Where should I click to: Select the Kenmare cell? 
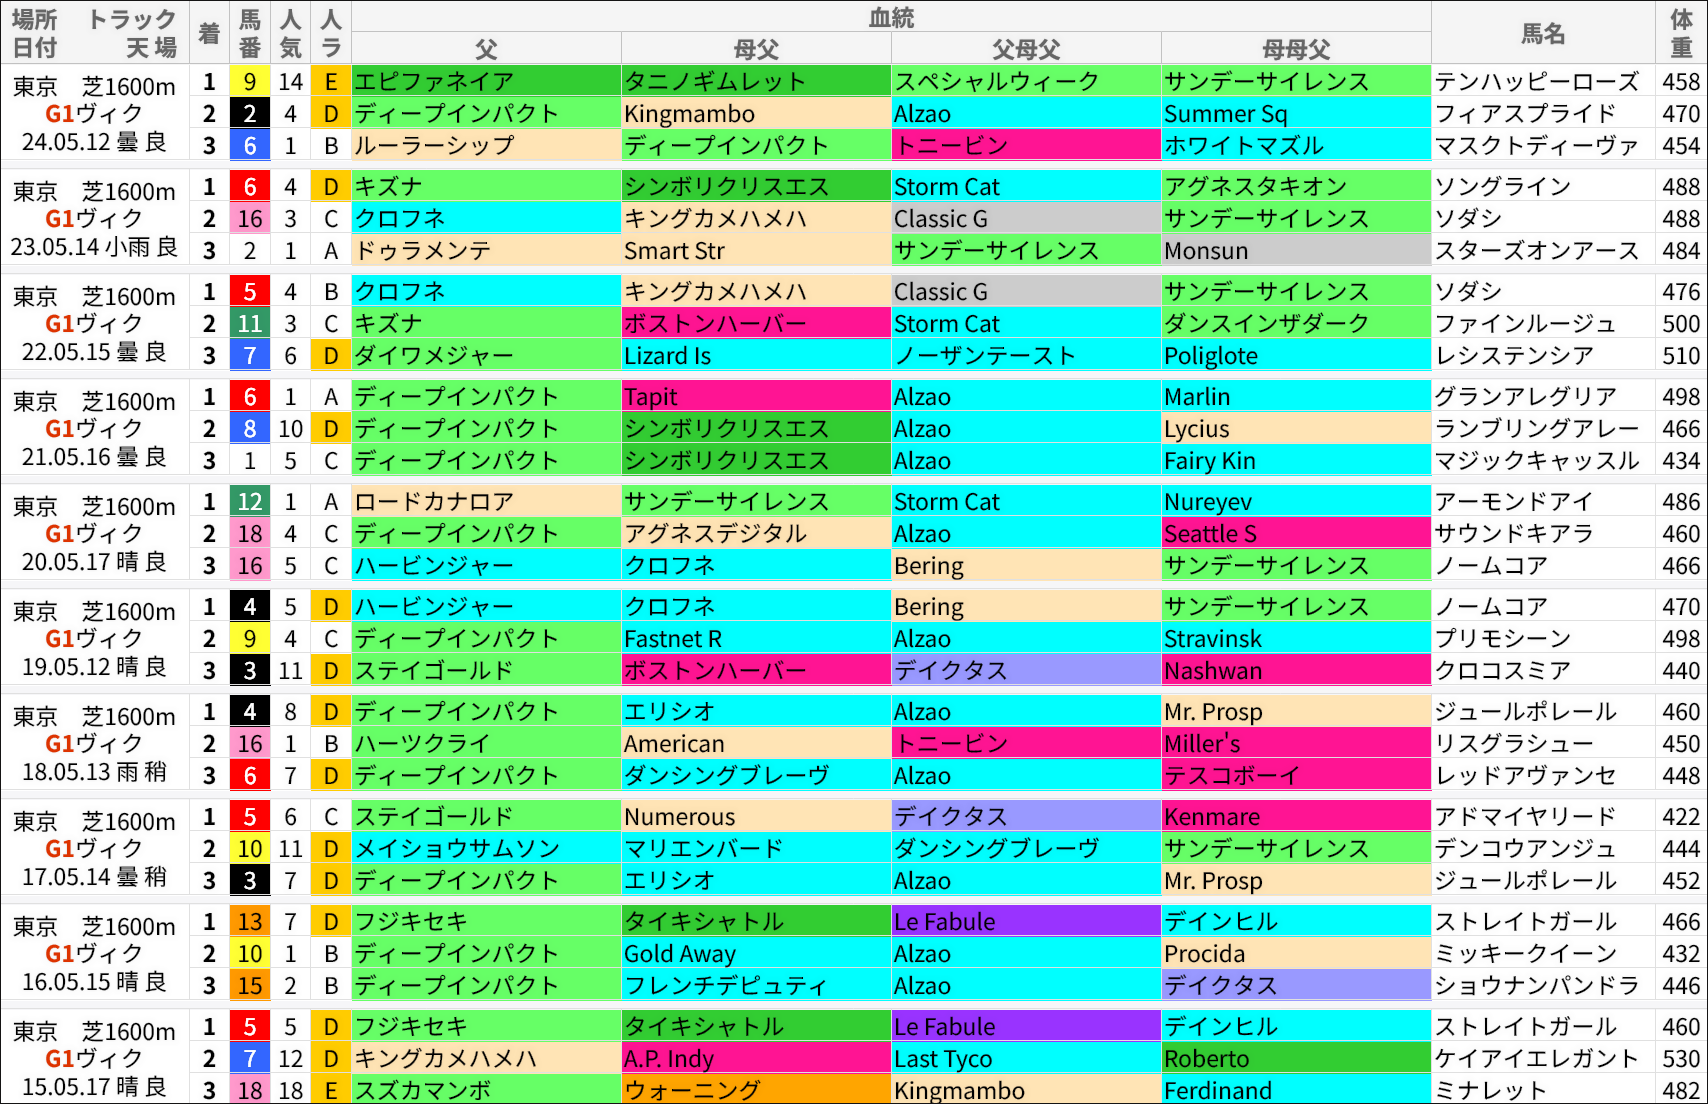coord(1296,817)
